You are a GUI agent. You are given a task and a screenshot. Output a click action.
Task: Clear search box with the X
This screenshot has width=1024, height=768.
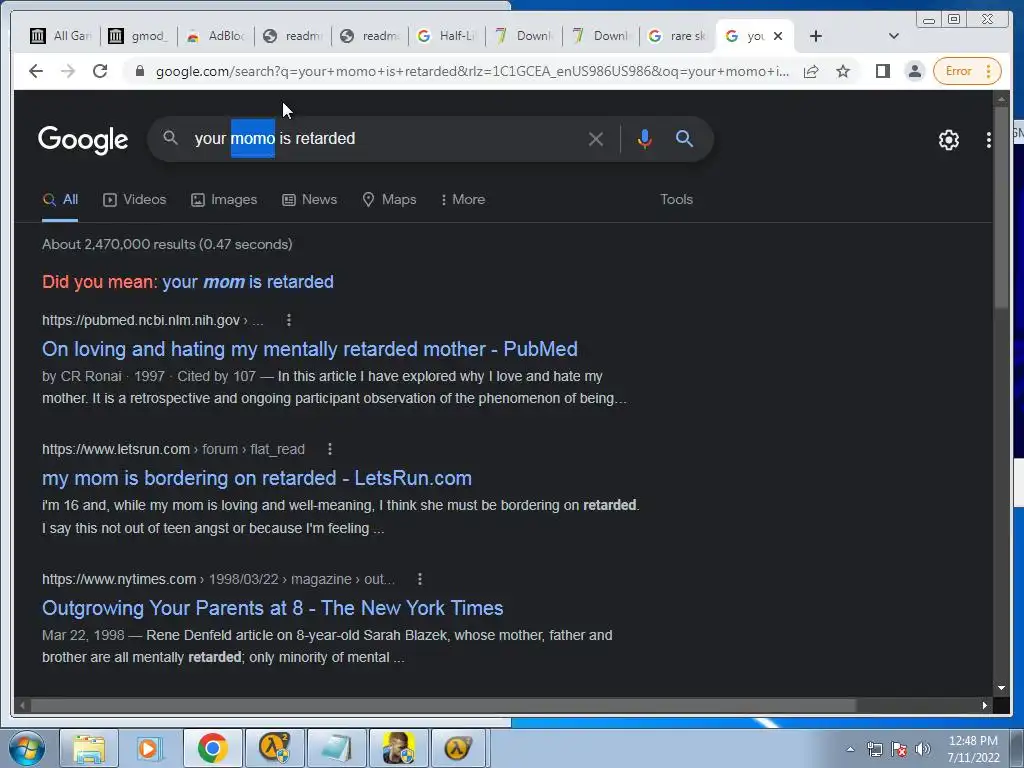(596, 139)
